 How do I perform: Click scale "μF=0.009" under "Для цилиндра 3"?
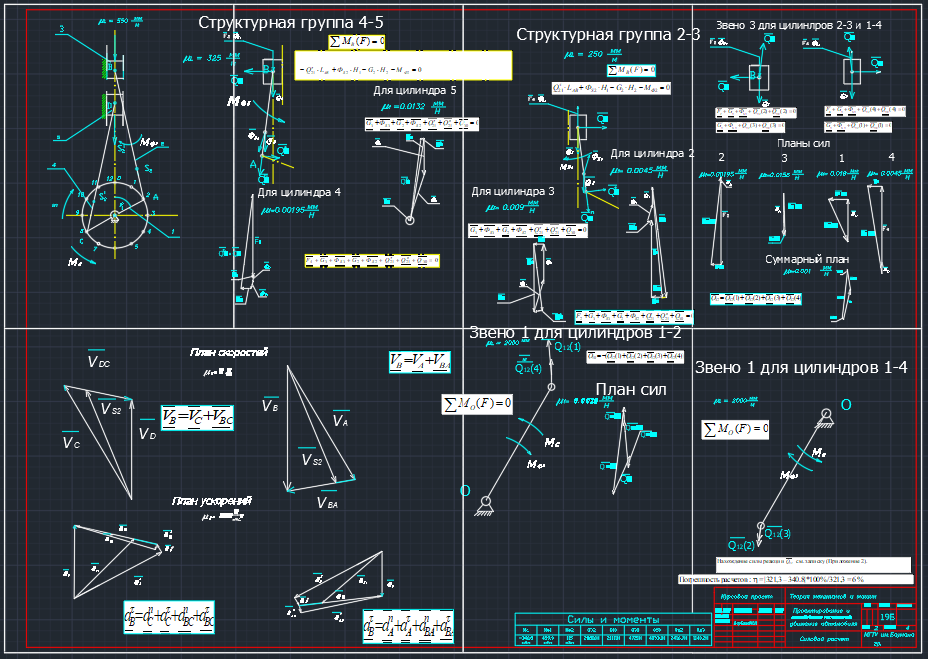coord(512,208)
